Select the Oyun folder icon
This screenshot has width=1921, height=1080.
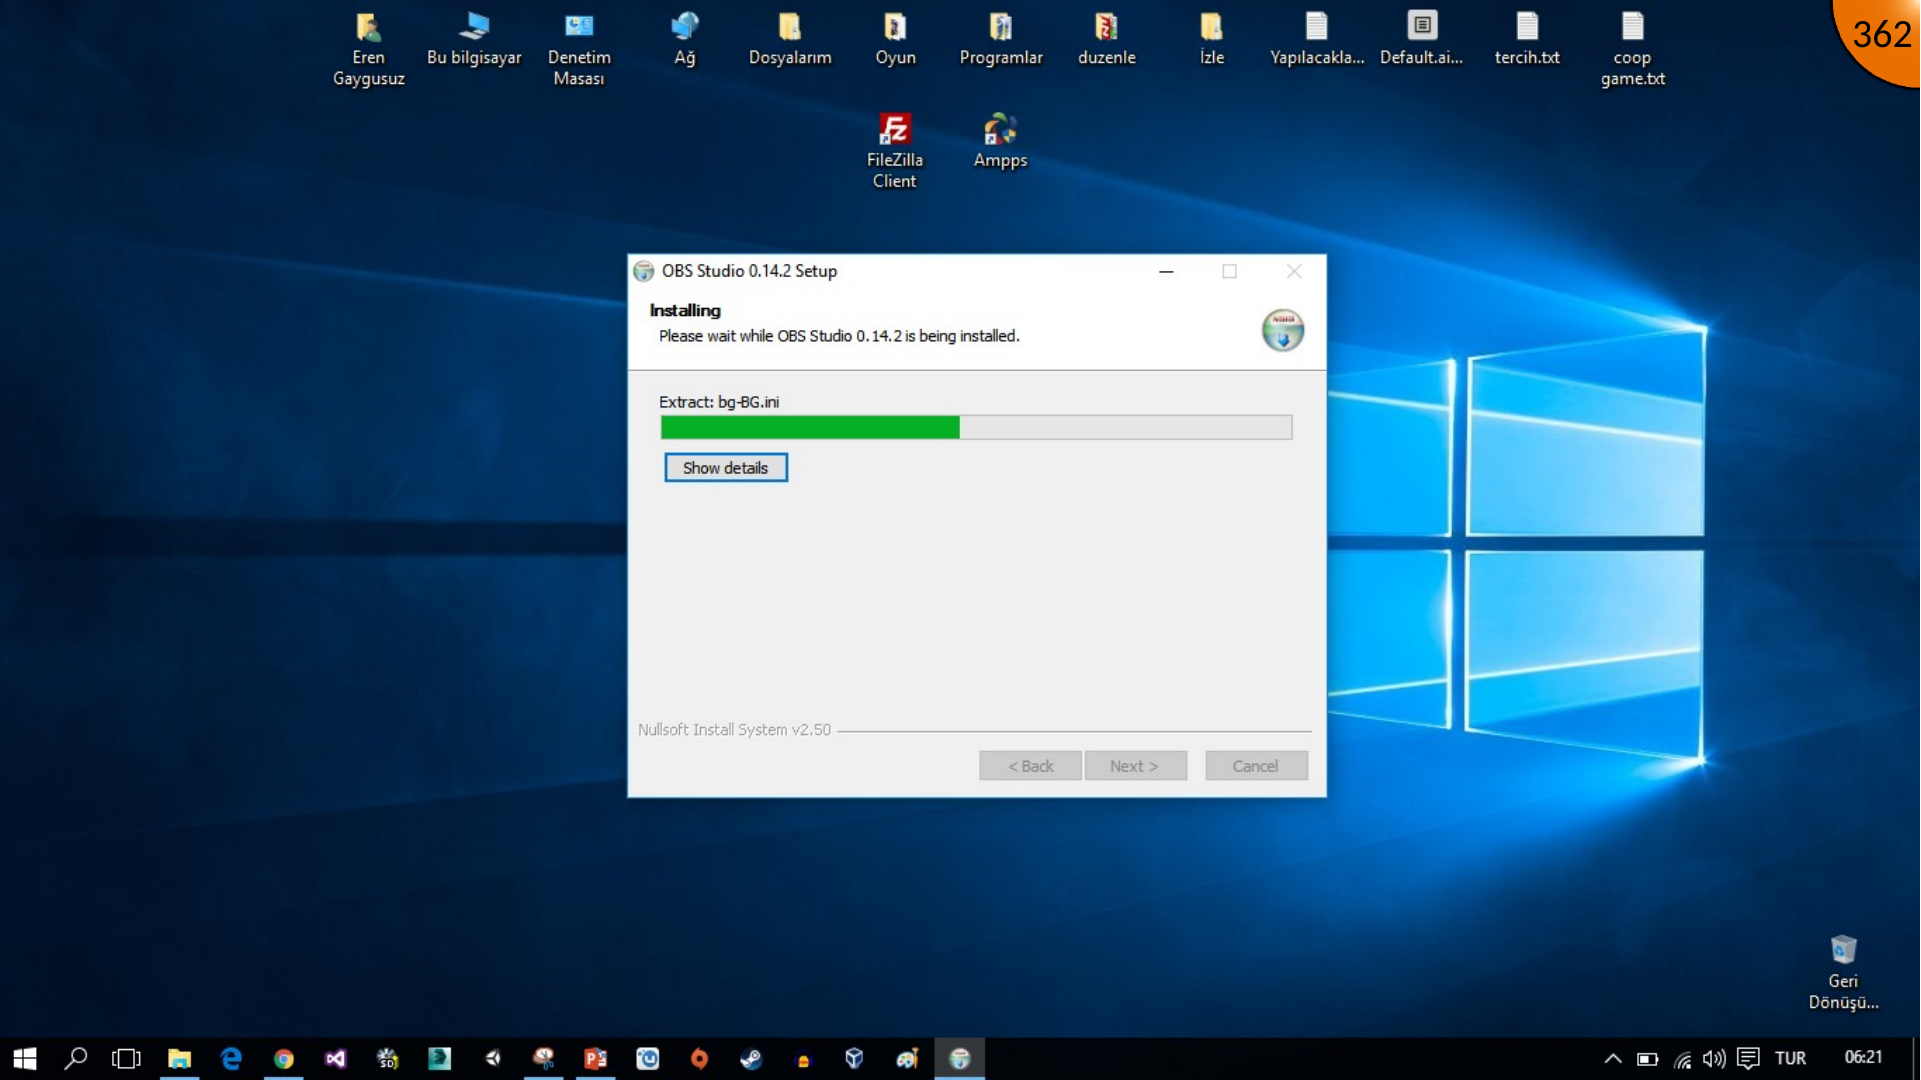895,39
